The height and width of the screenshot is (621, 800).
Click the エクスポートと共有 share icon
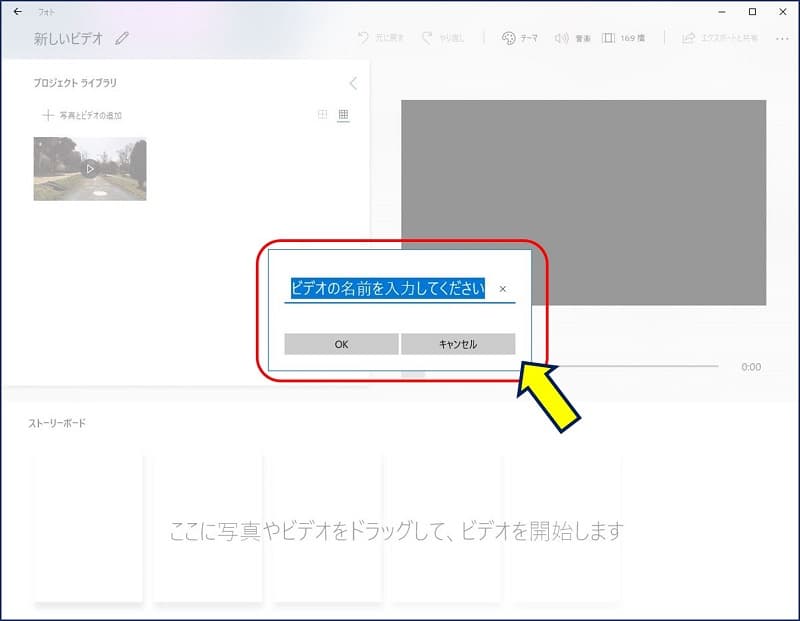pyautogui.click(x=688, y=38)
